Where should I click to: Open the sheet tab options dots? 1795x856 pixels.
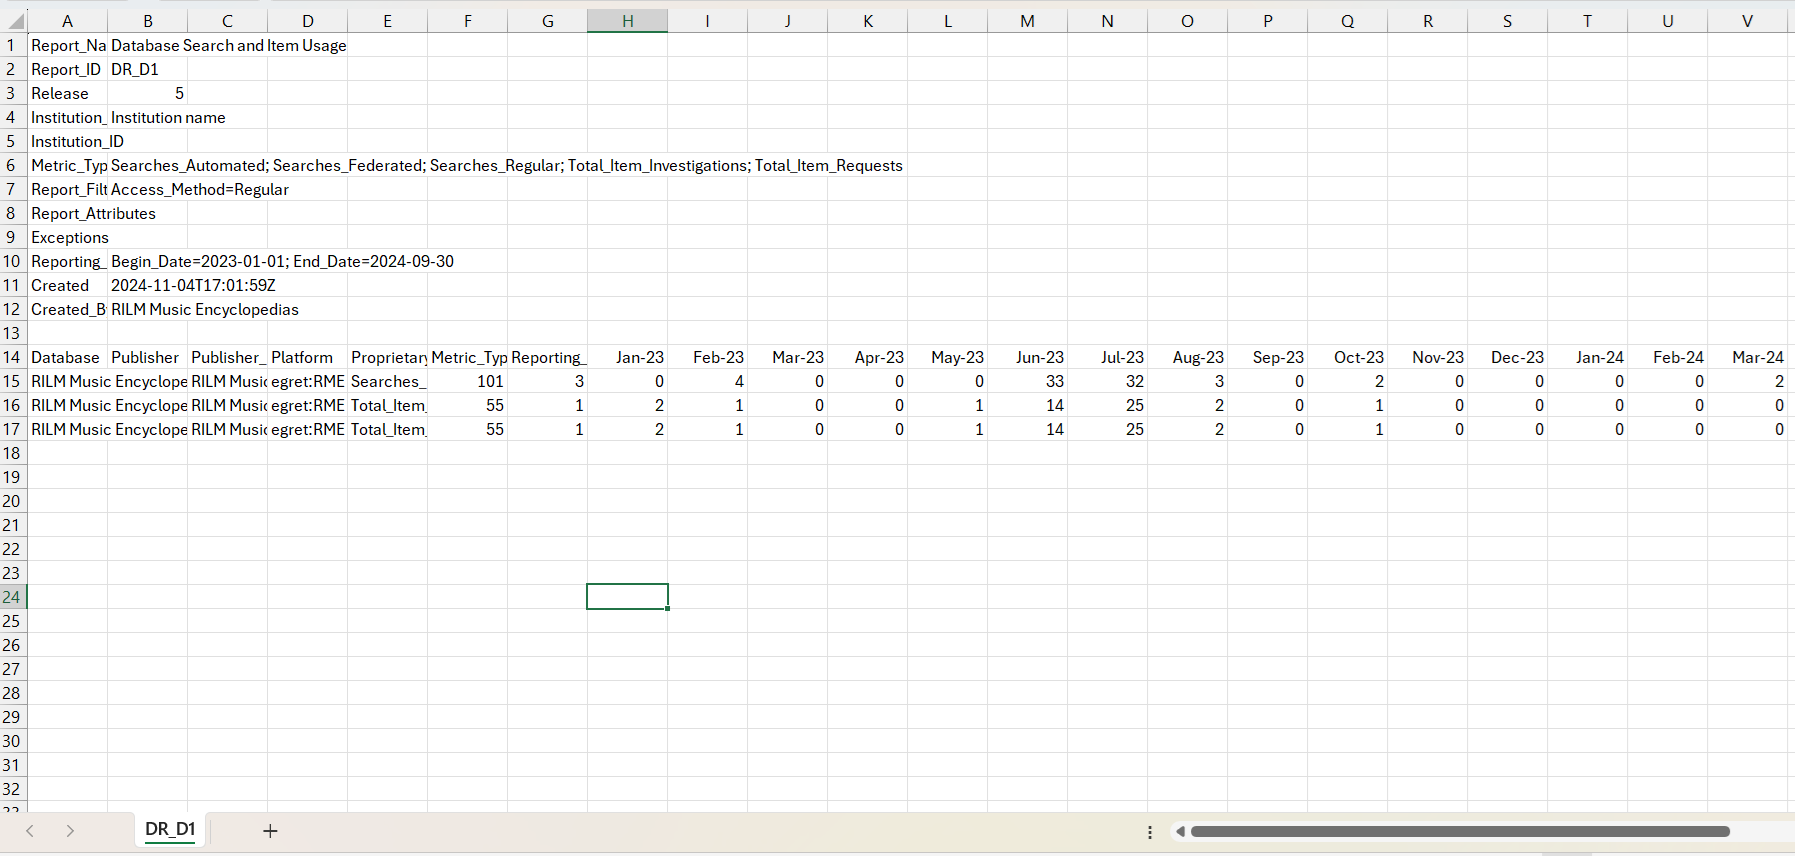pyautogui.click(x=1150, y=832)
